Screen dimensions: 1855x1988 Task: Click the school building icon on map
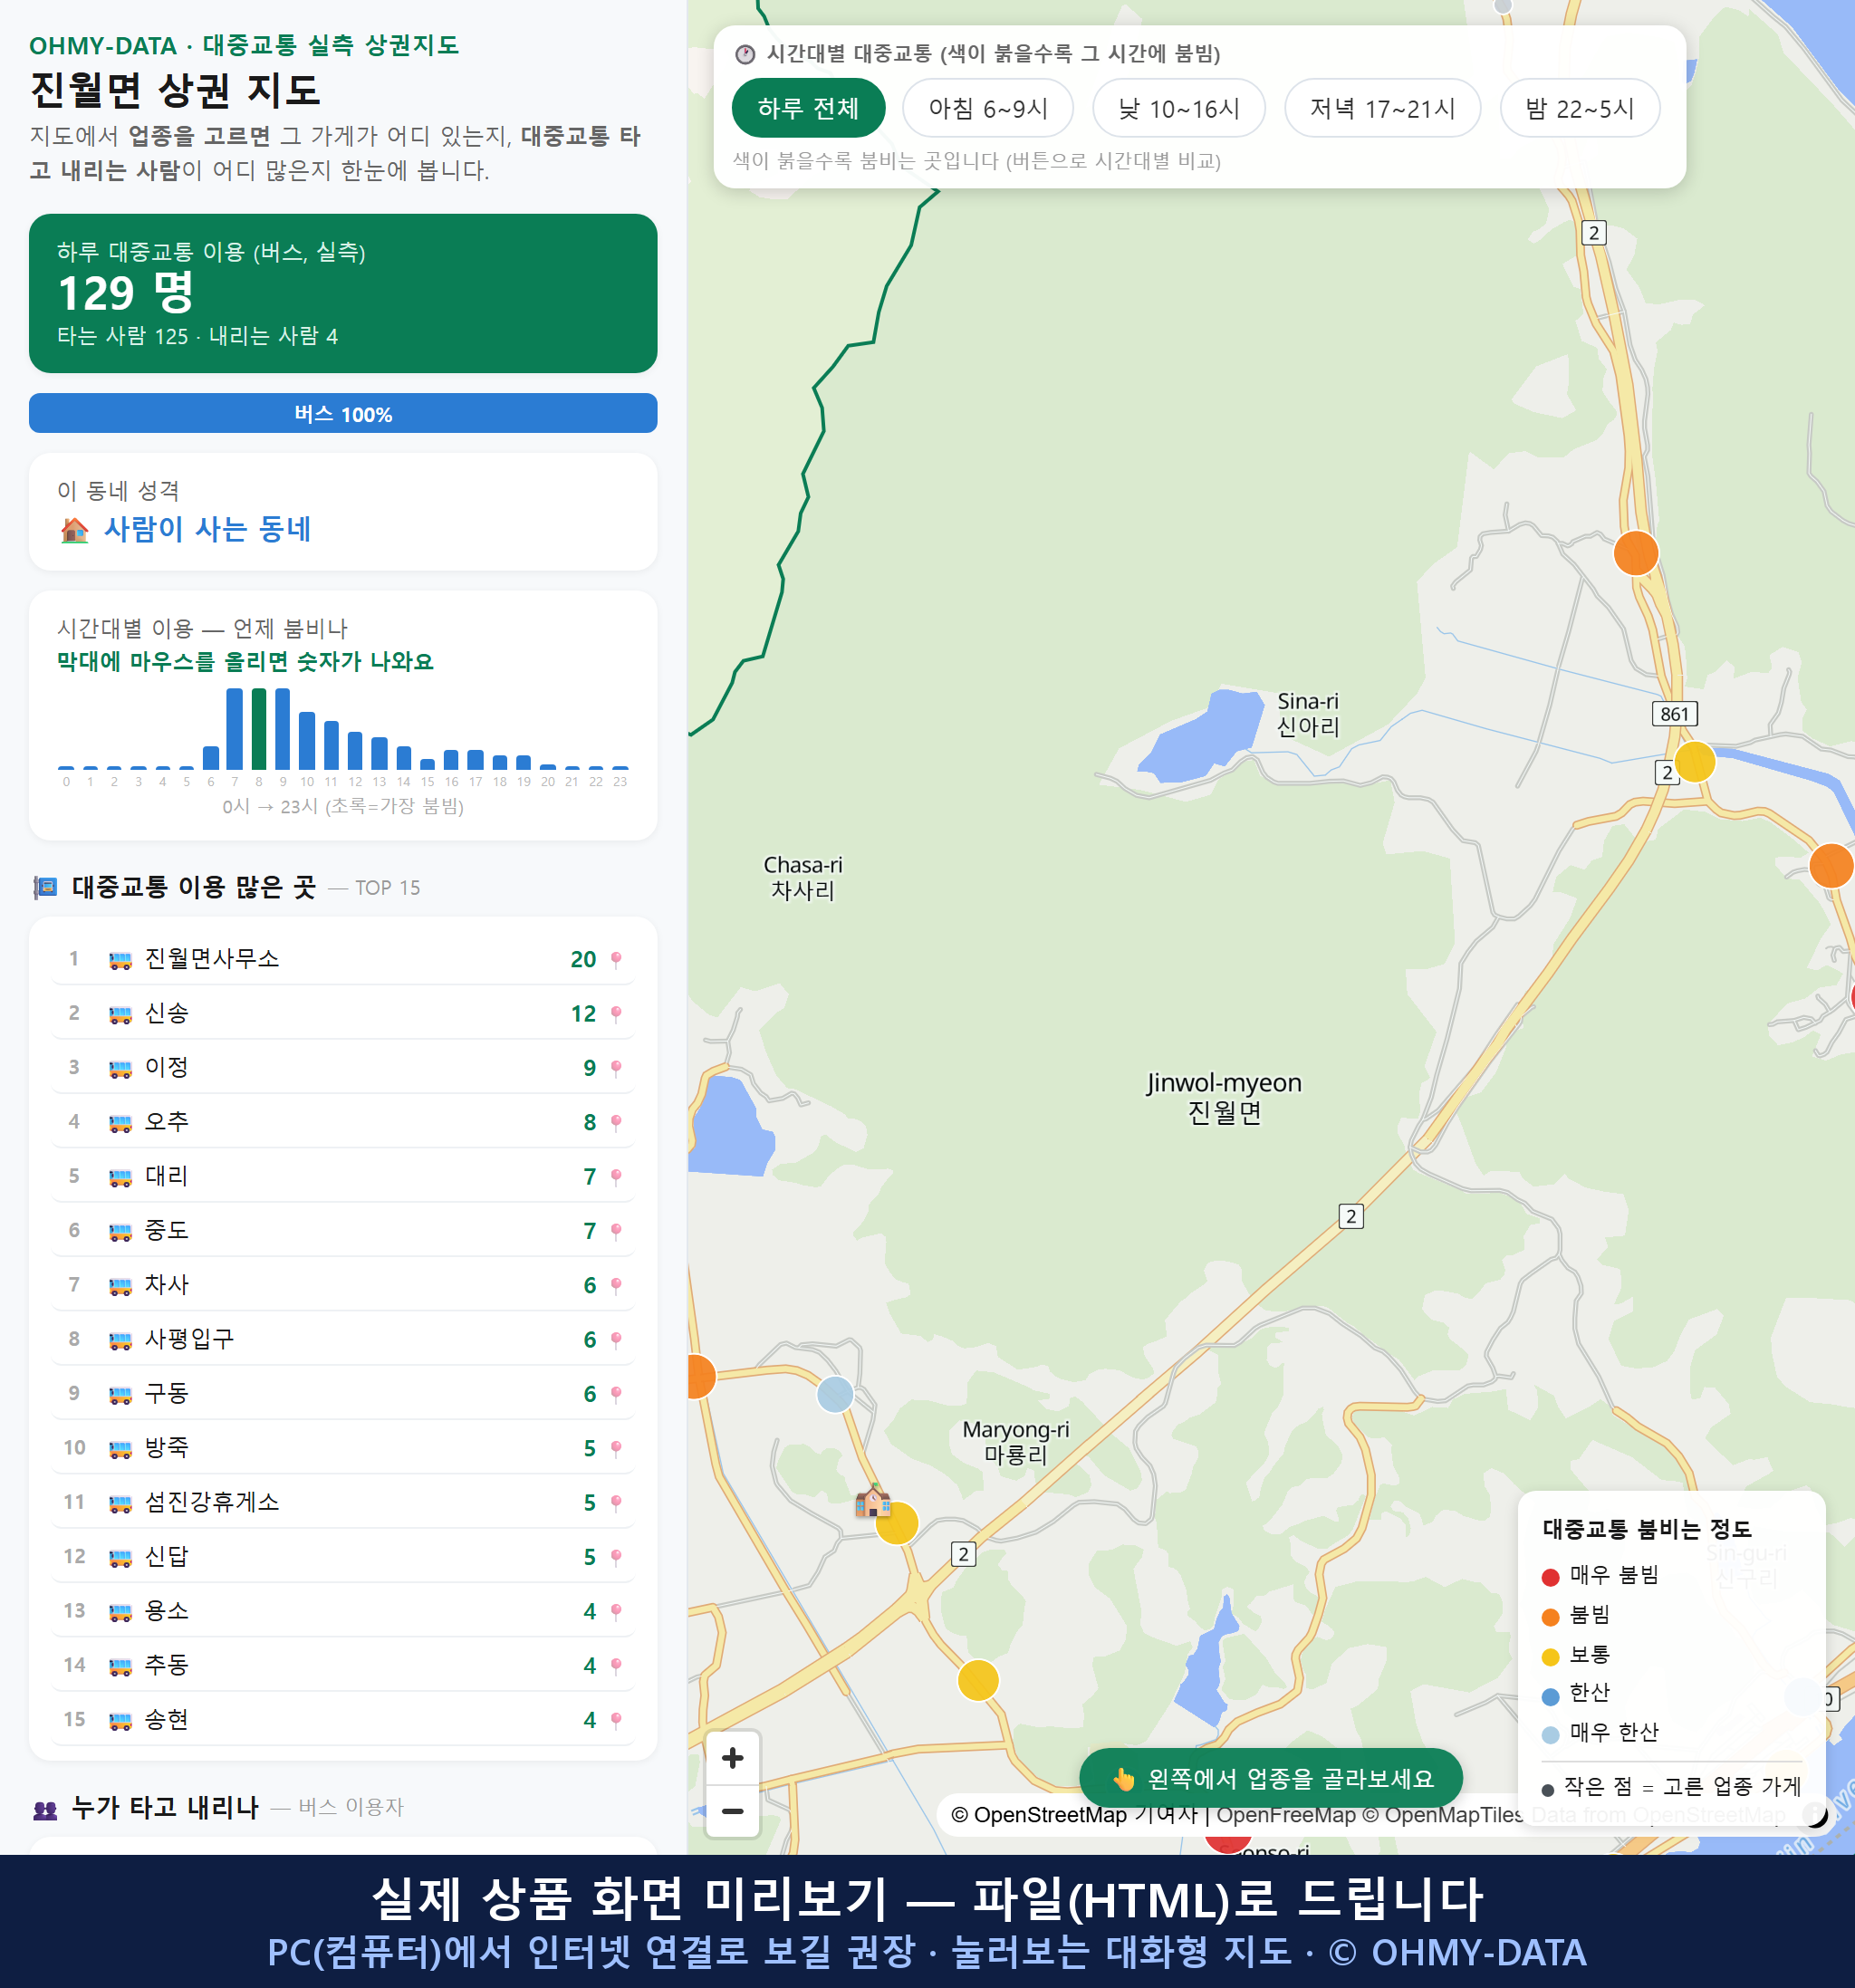pos(872,1500)
